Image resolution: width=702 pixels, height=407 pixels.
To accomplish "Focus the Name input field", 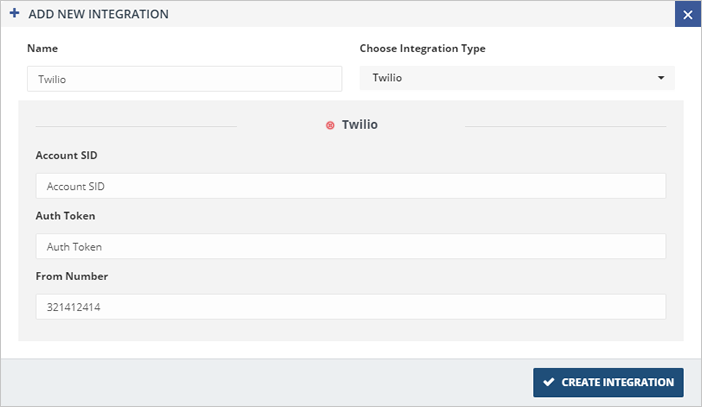I will pos(184,78).
